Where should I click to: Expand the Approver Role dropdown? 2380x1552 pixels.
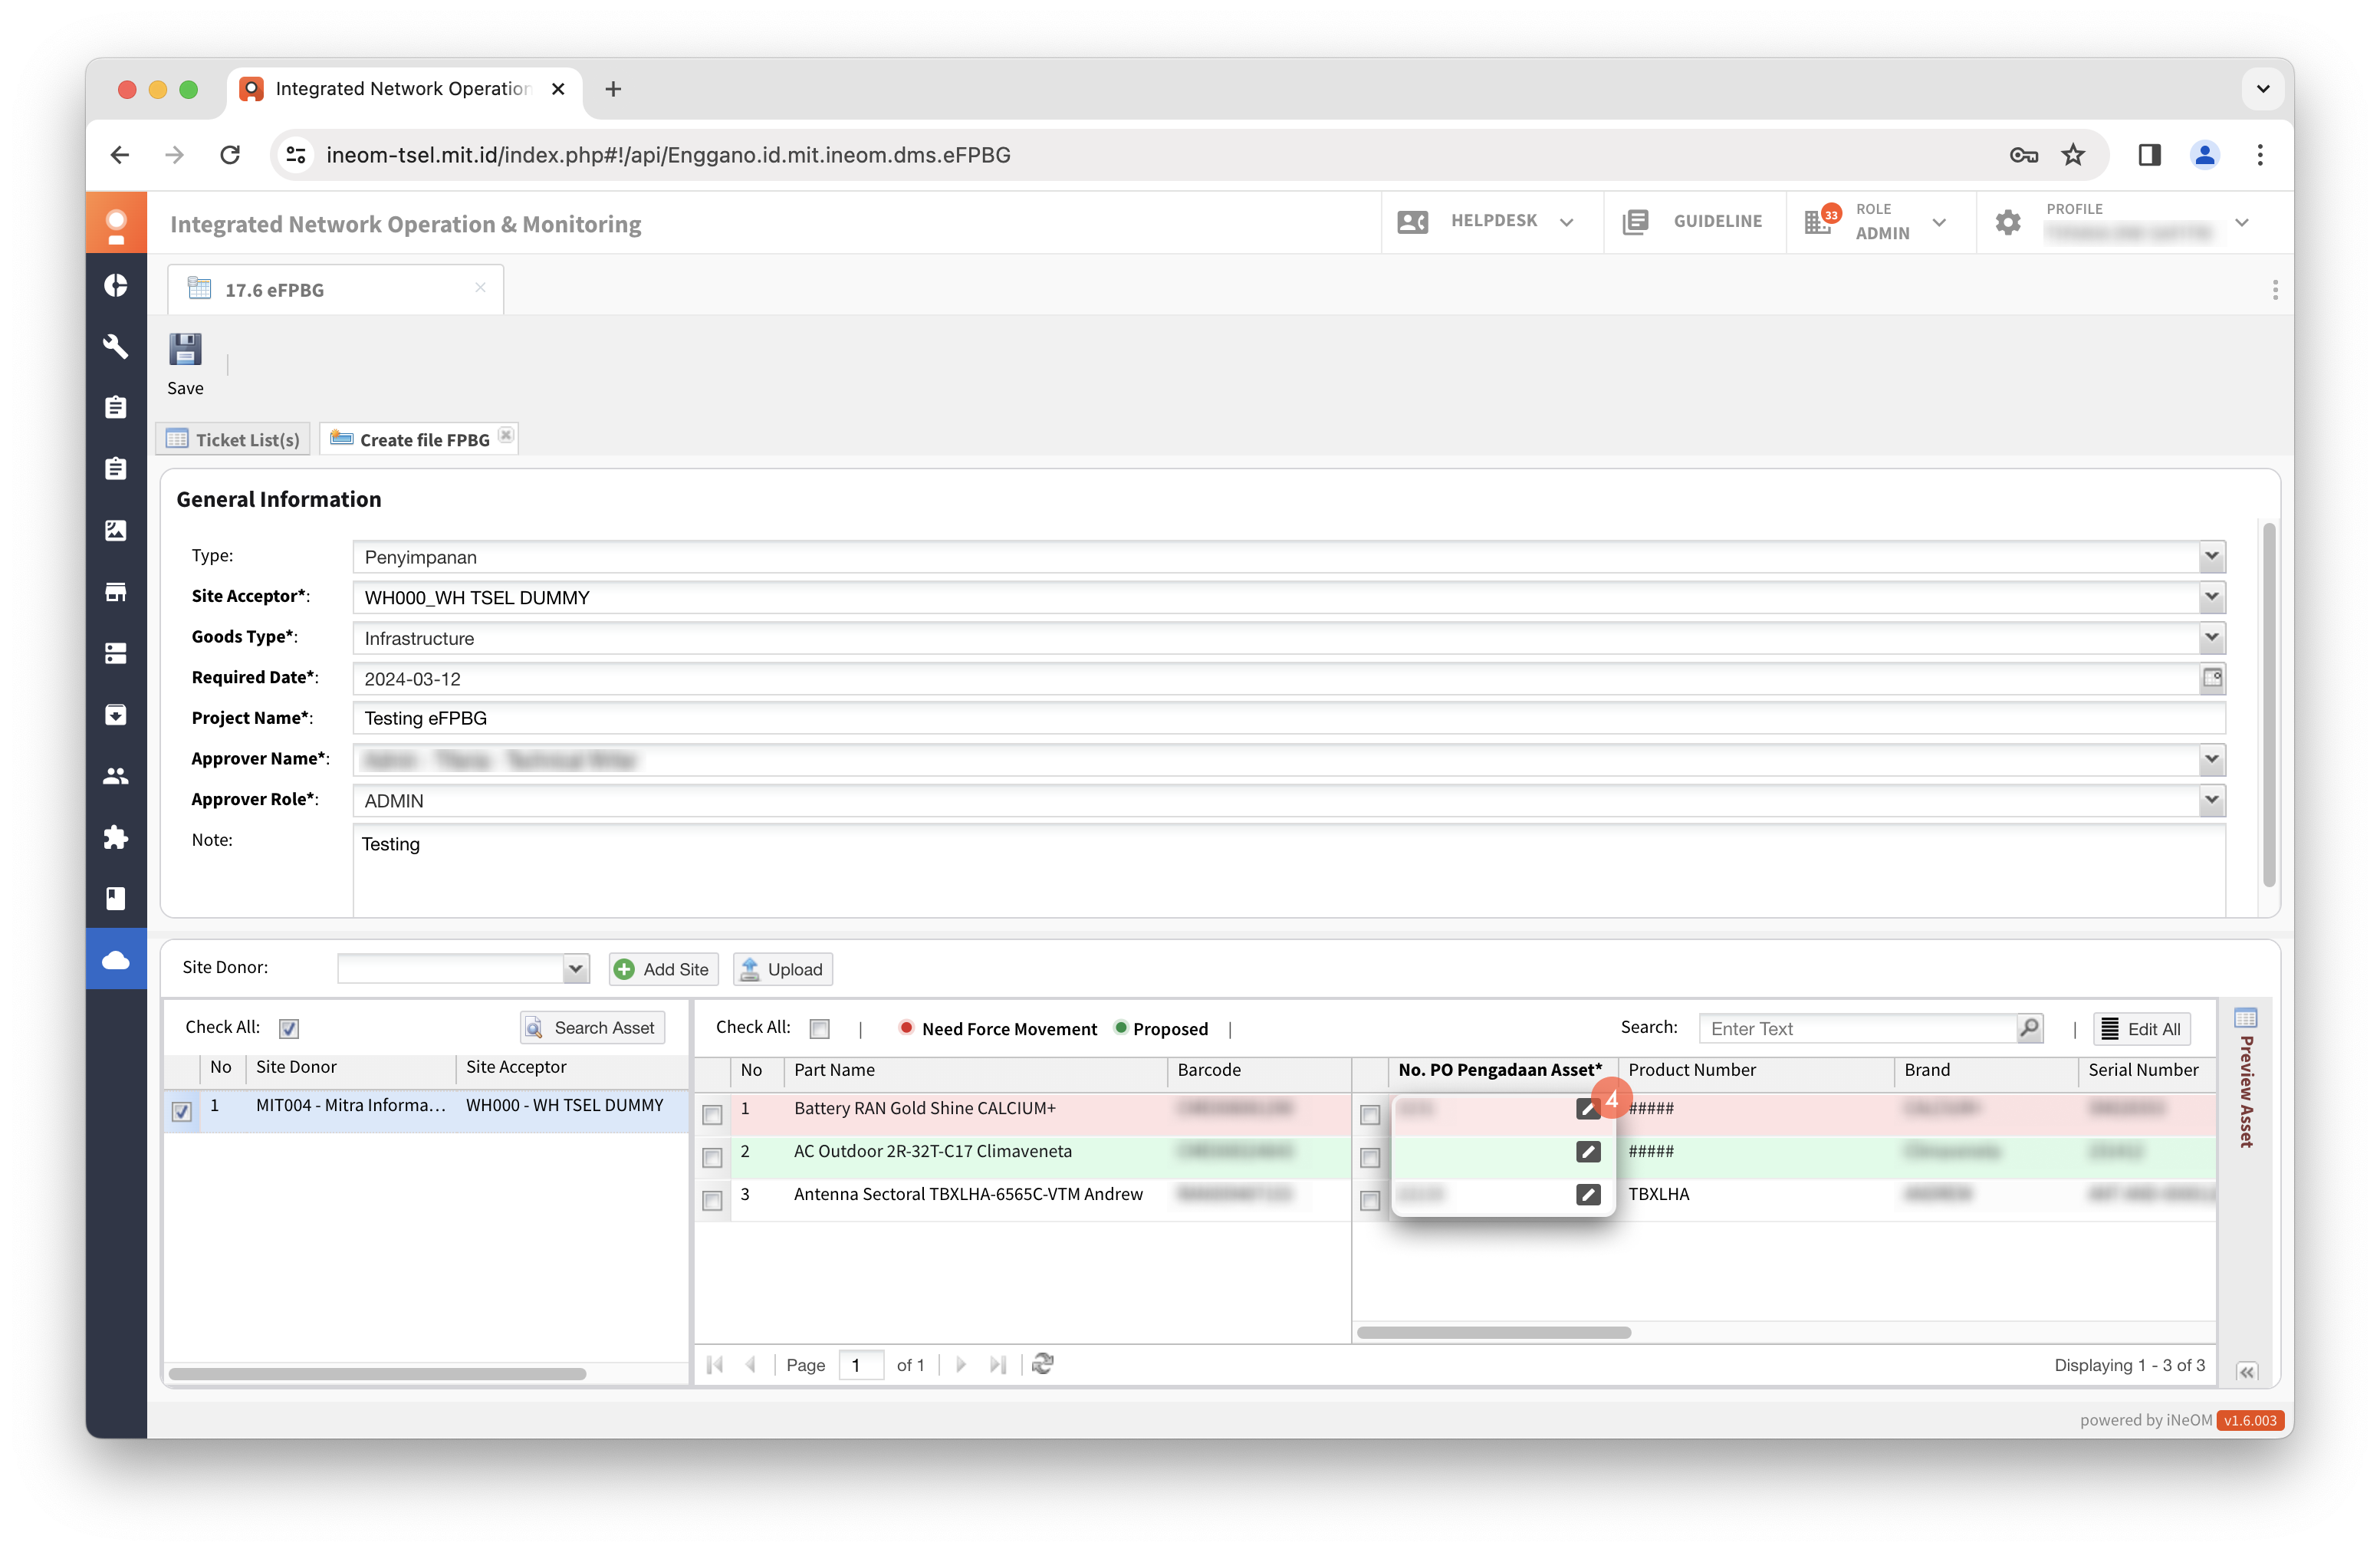click(x=2212, y=800)
